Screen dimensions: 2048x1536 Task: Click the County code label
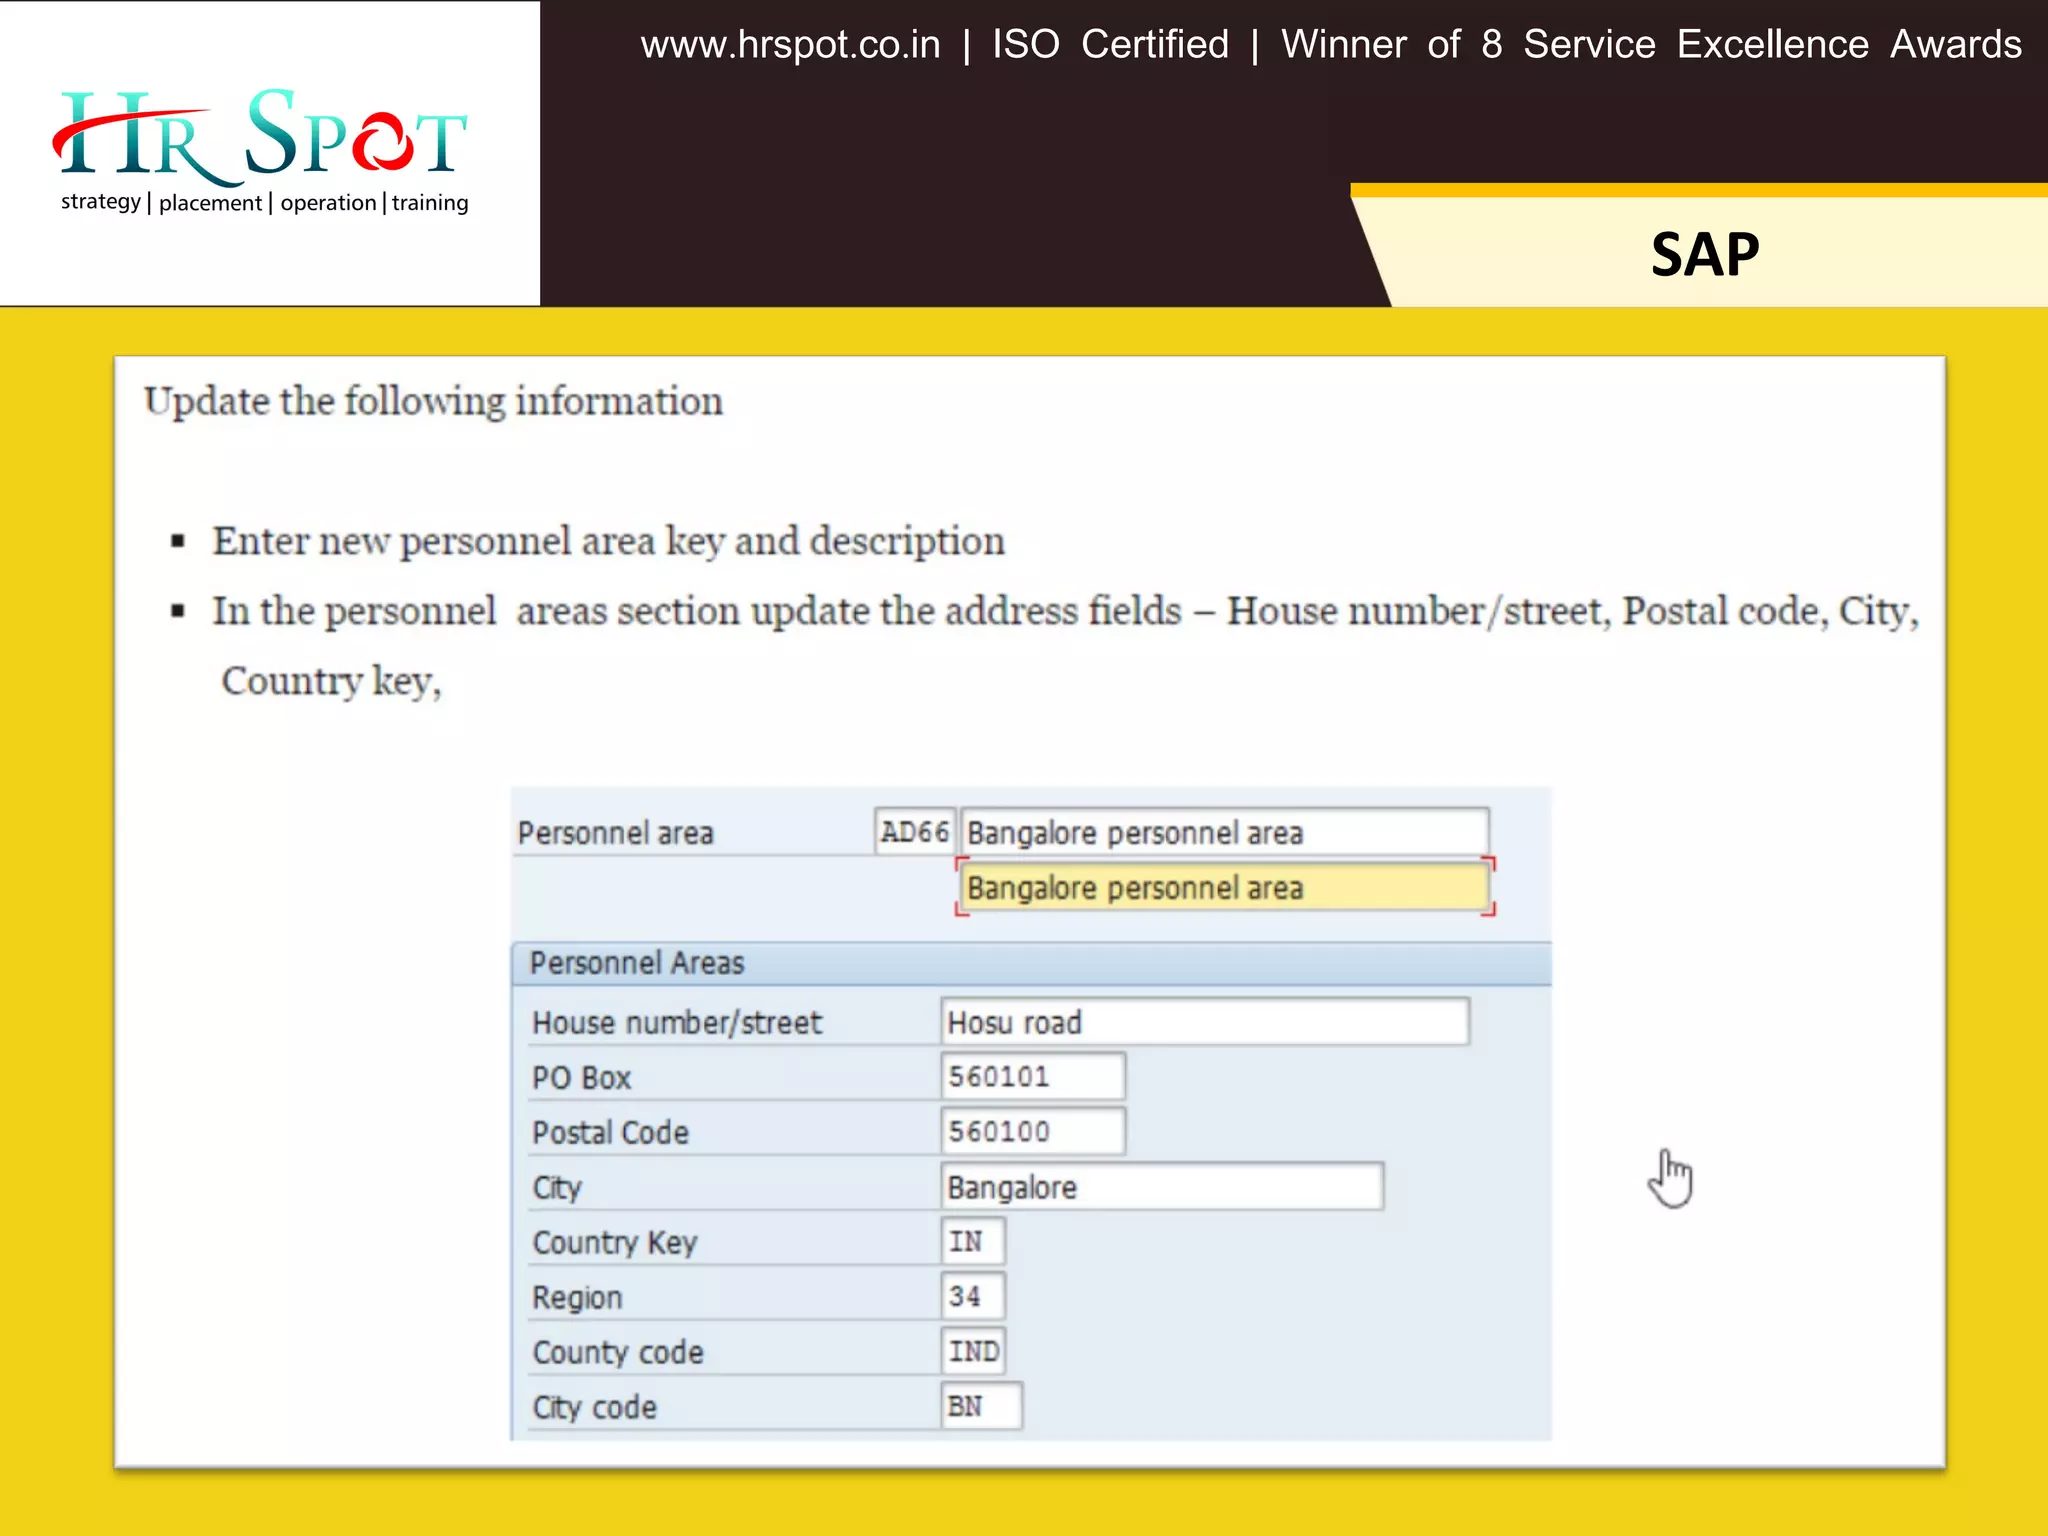click(618, 1353)
